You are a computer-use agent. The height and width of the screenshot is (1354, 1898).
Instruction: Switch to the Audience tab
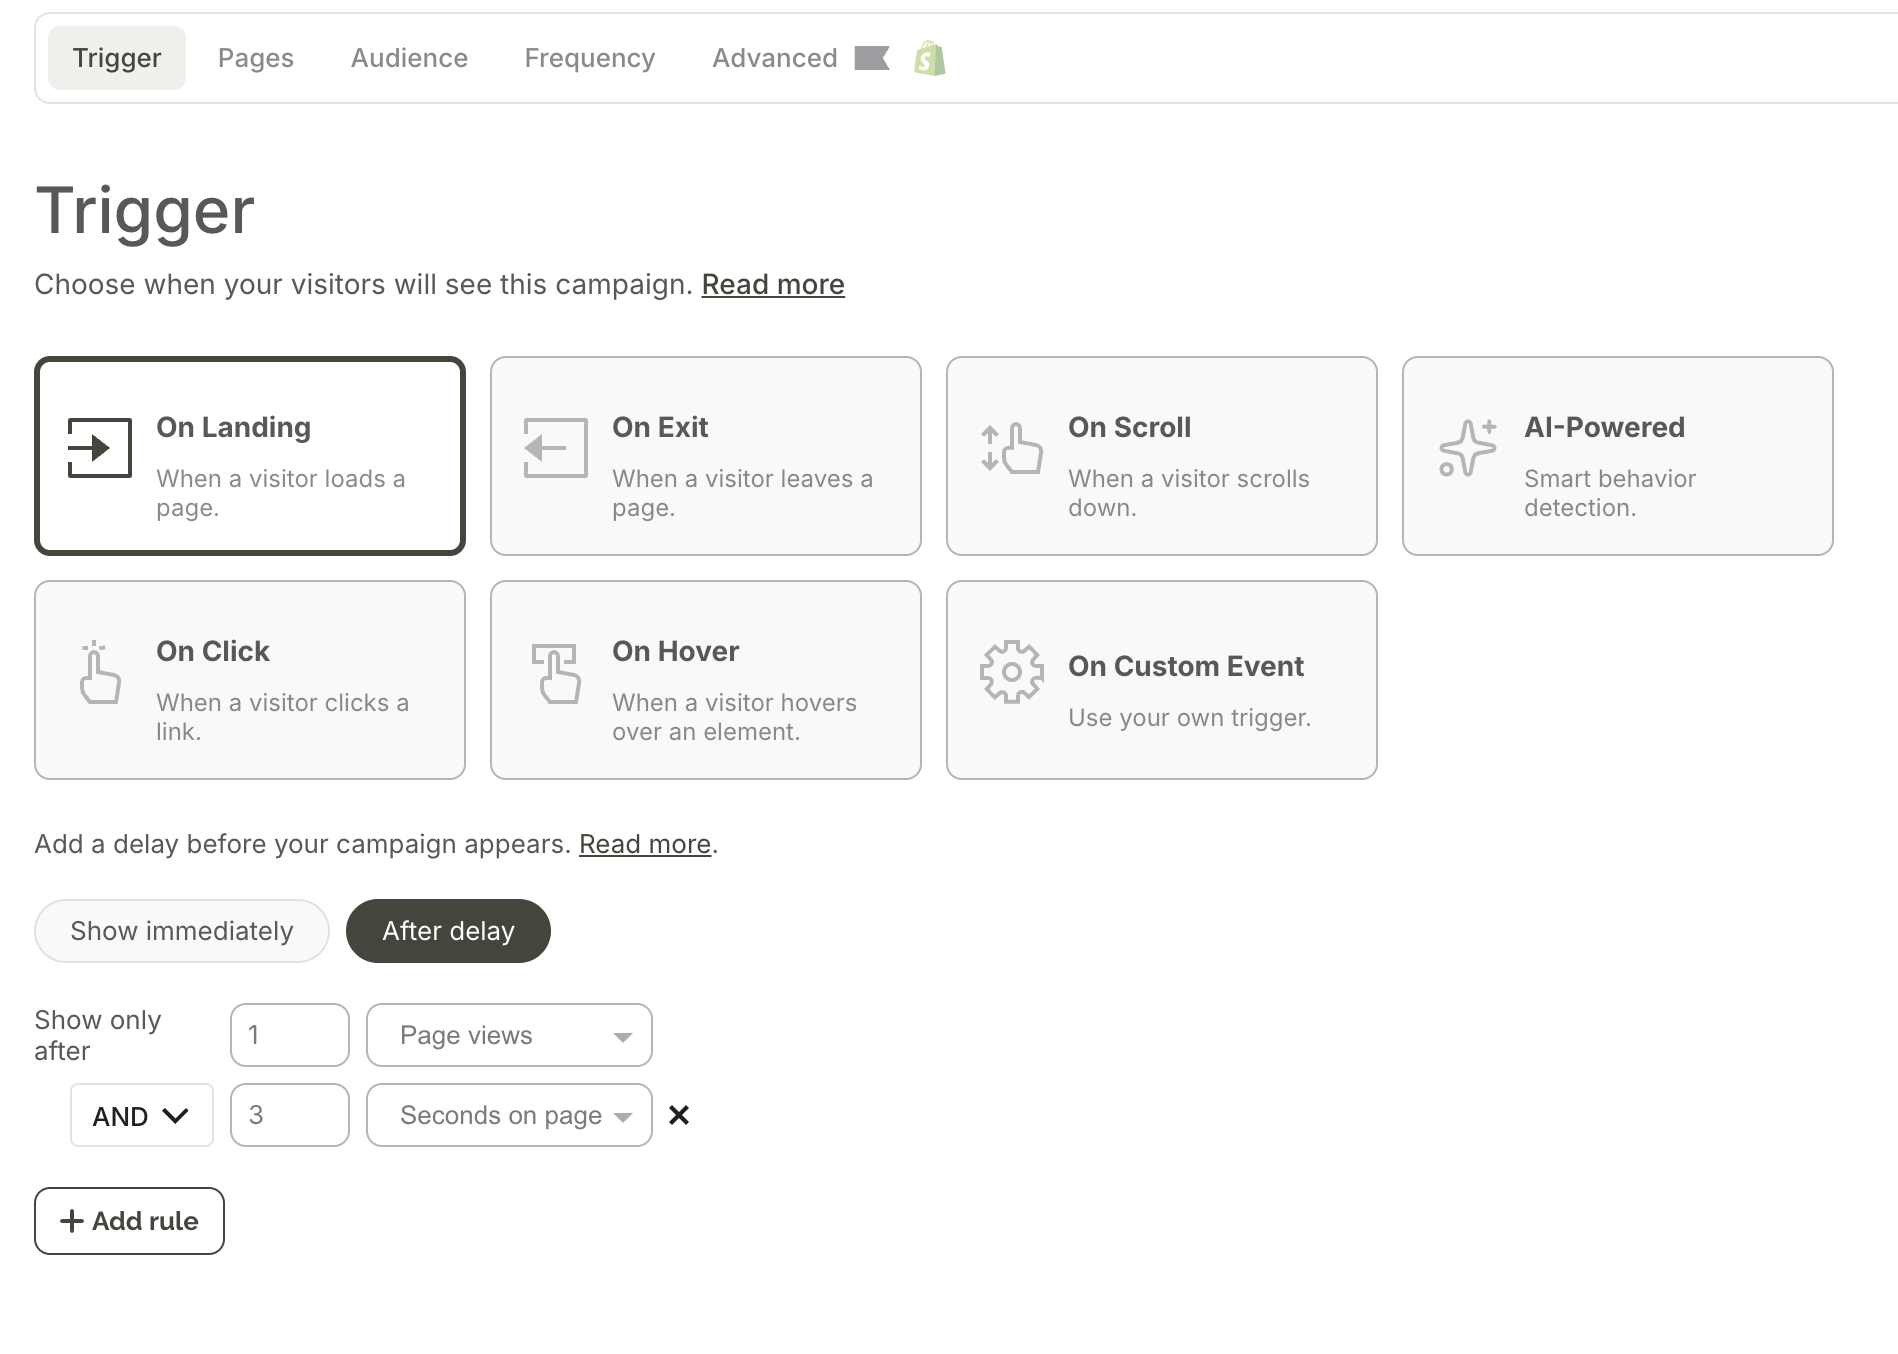pyautogui.click(x=409, y=58)
